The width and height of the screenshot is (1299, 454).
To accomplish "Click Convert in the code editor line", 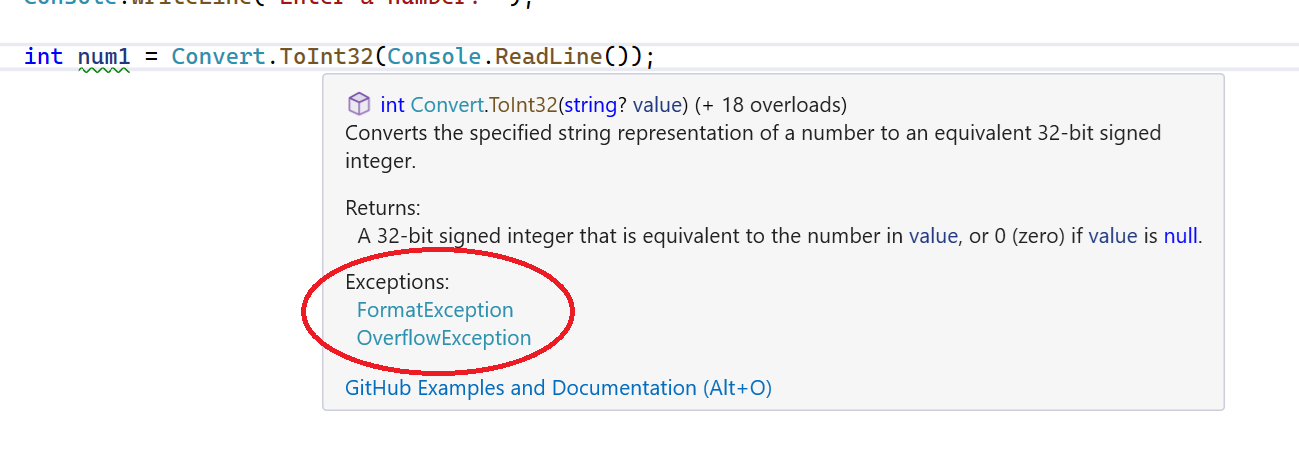I will point(218,56).
